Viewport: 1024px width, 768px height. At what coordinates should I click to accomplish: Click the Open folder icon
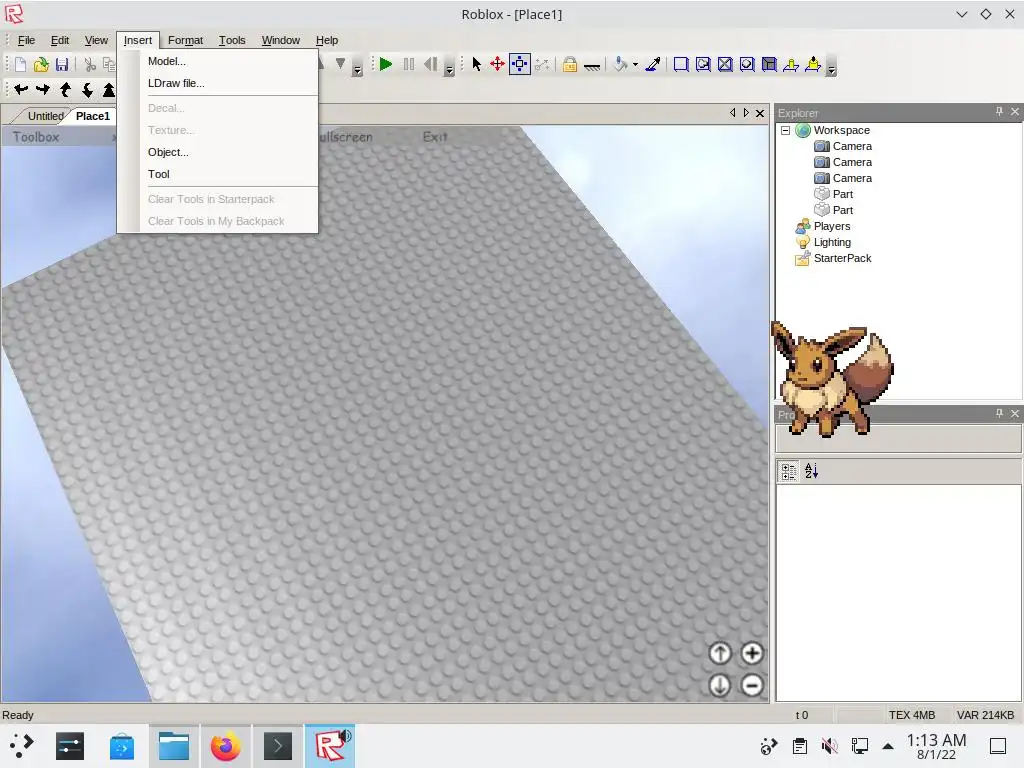pyautogui.click(x=41, y=64)
